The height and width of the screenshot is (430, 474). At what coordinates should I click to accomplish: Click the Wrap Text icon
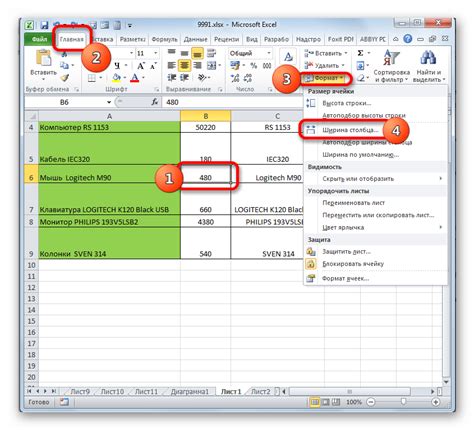coord(211,53)
